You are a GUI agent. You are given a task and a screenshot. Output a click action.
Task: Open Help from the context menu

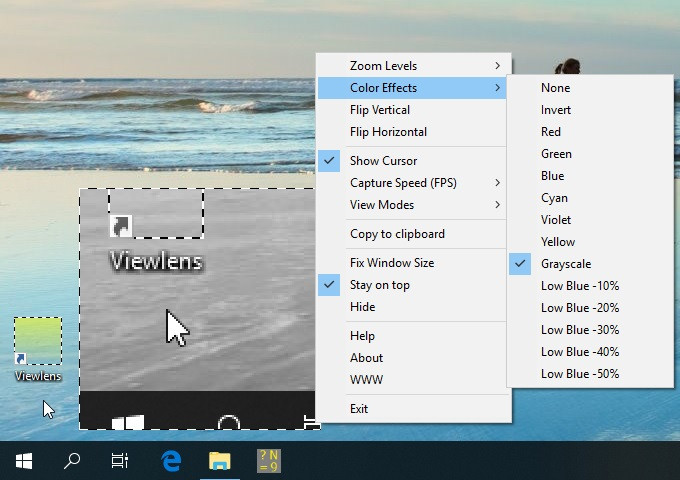(x=412, y=336)
